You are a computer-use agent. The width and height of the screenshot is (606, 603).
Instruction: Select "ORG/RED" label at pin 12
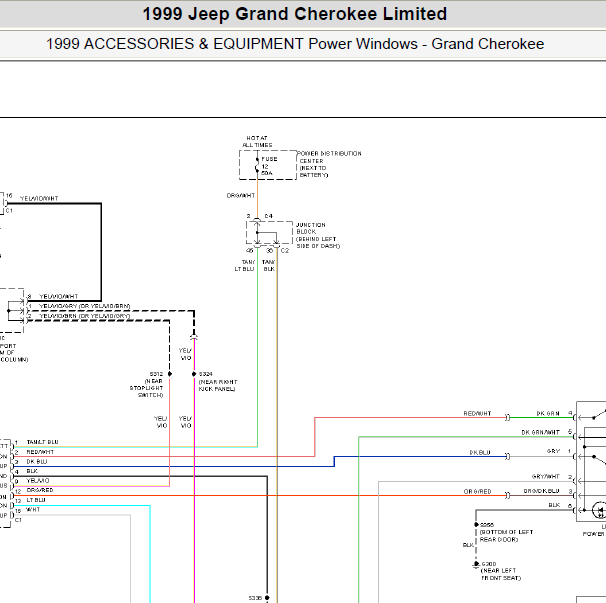(40, 490)
